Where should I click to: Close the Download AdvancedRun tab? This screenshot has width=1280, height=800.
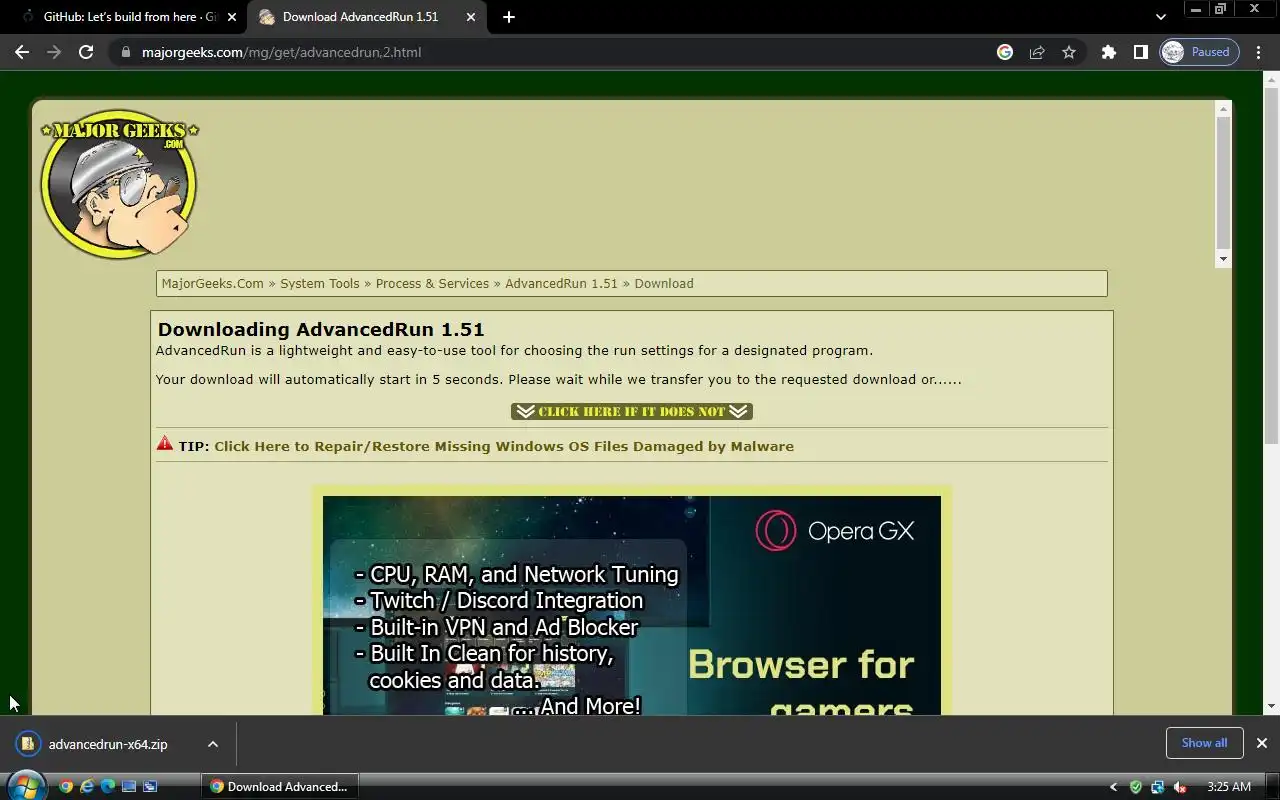(x=471, y=17)
